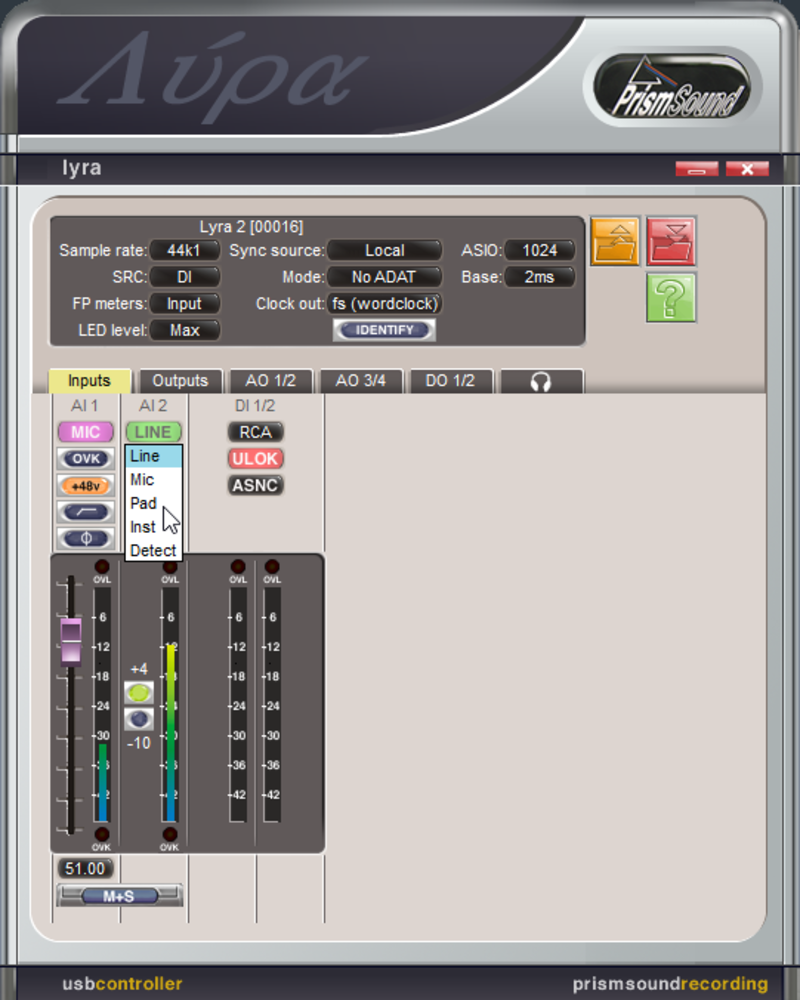Select Line from the AI 2 menu
Image resolution: width=800 pixels, height=1000 pixels.
154,456
